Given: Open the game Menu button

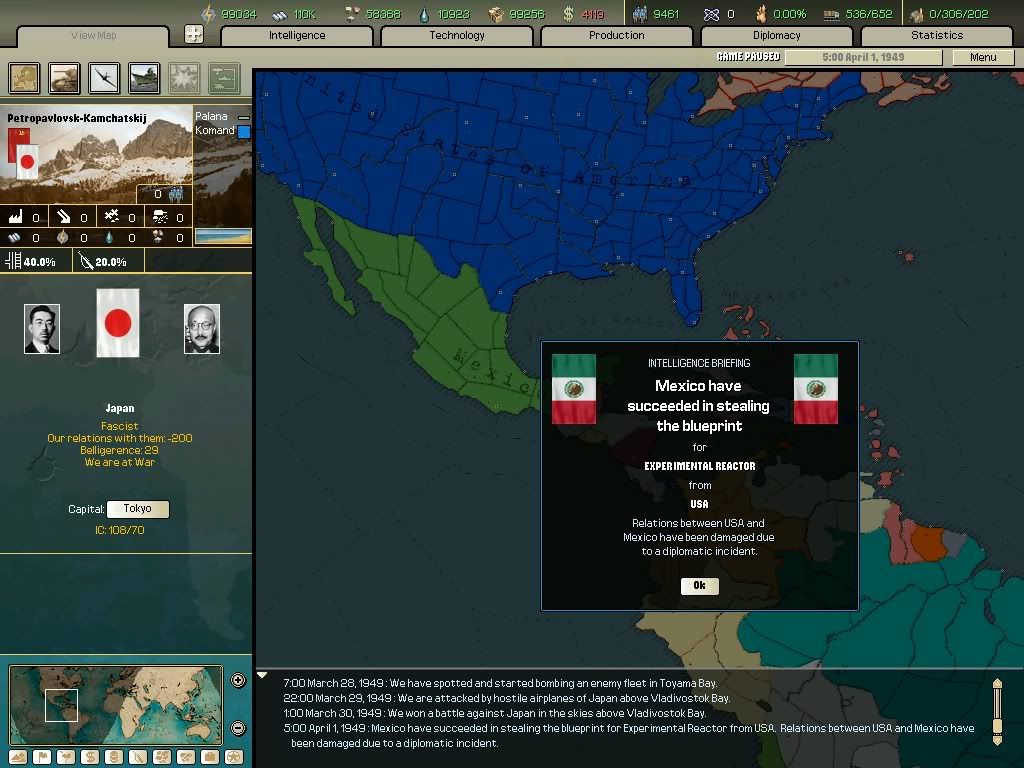Looking at the screenshot, I should click(x=983, y=57).
